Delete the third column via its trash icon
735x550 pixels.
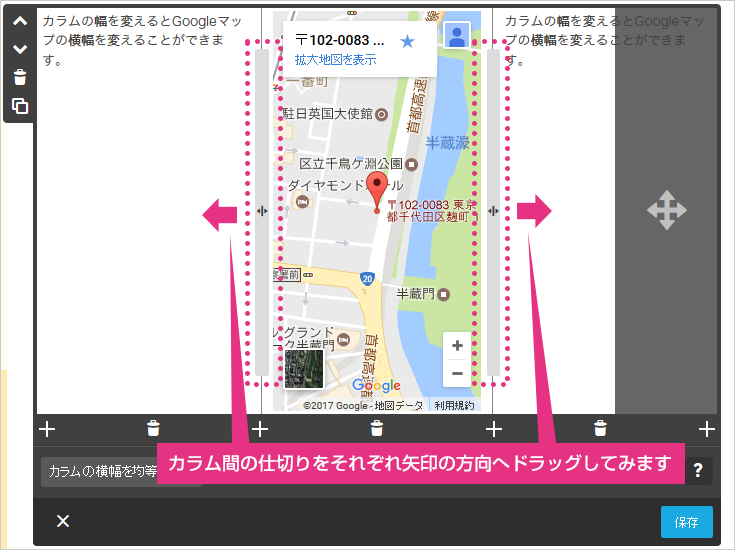point(600,428)
